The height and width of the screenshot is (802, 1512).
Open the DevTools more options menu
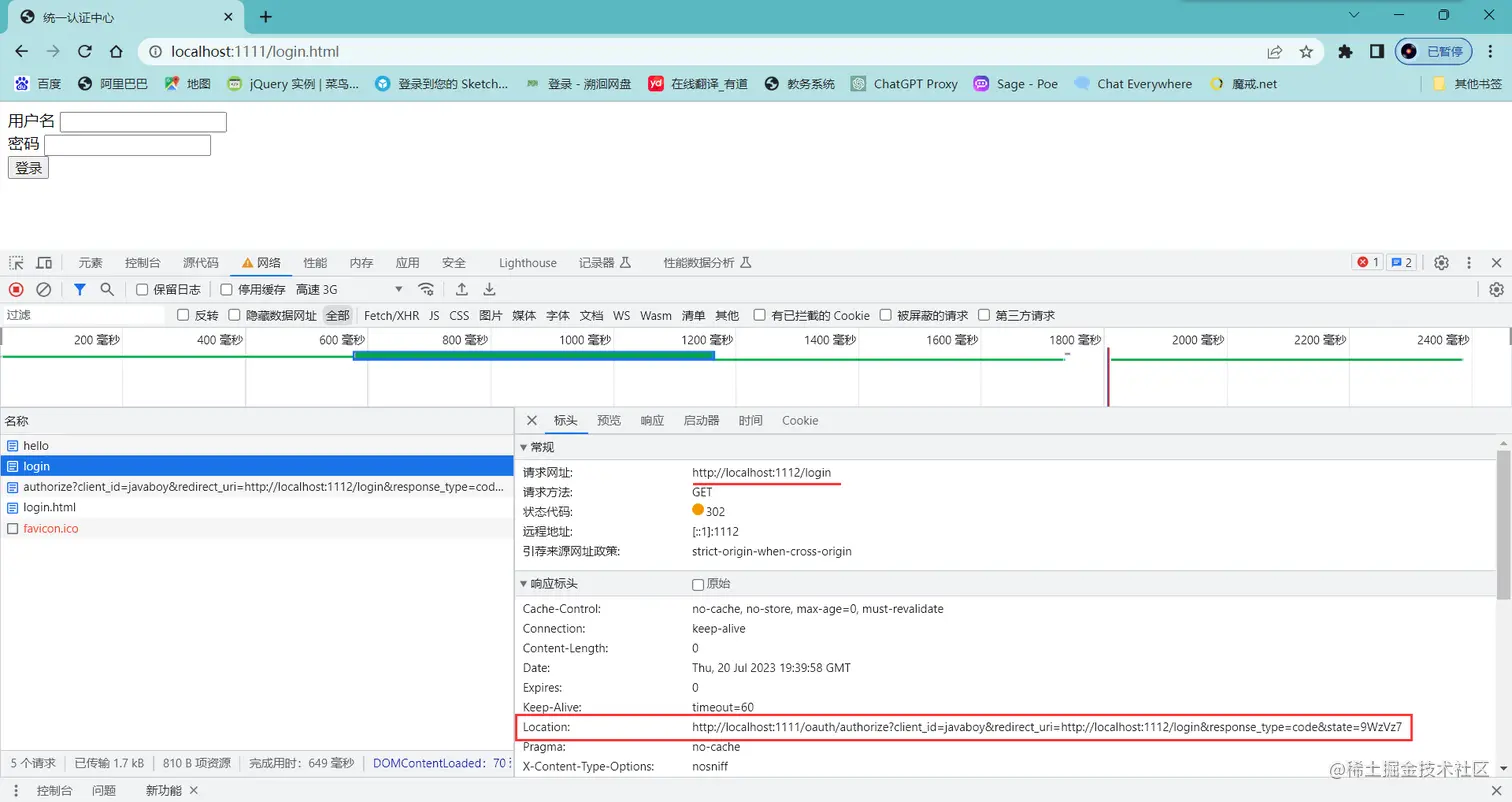coord(1469,263)
